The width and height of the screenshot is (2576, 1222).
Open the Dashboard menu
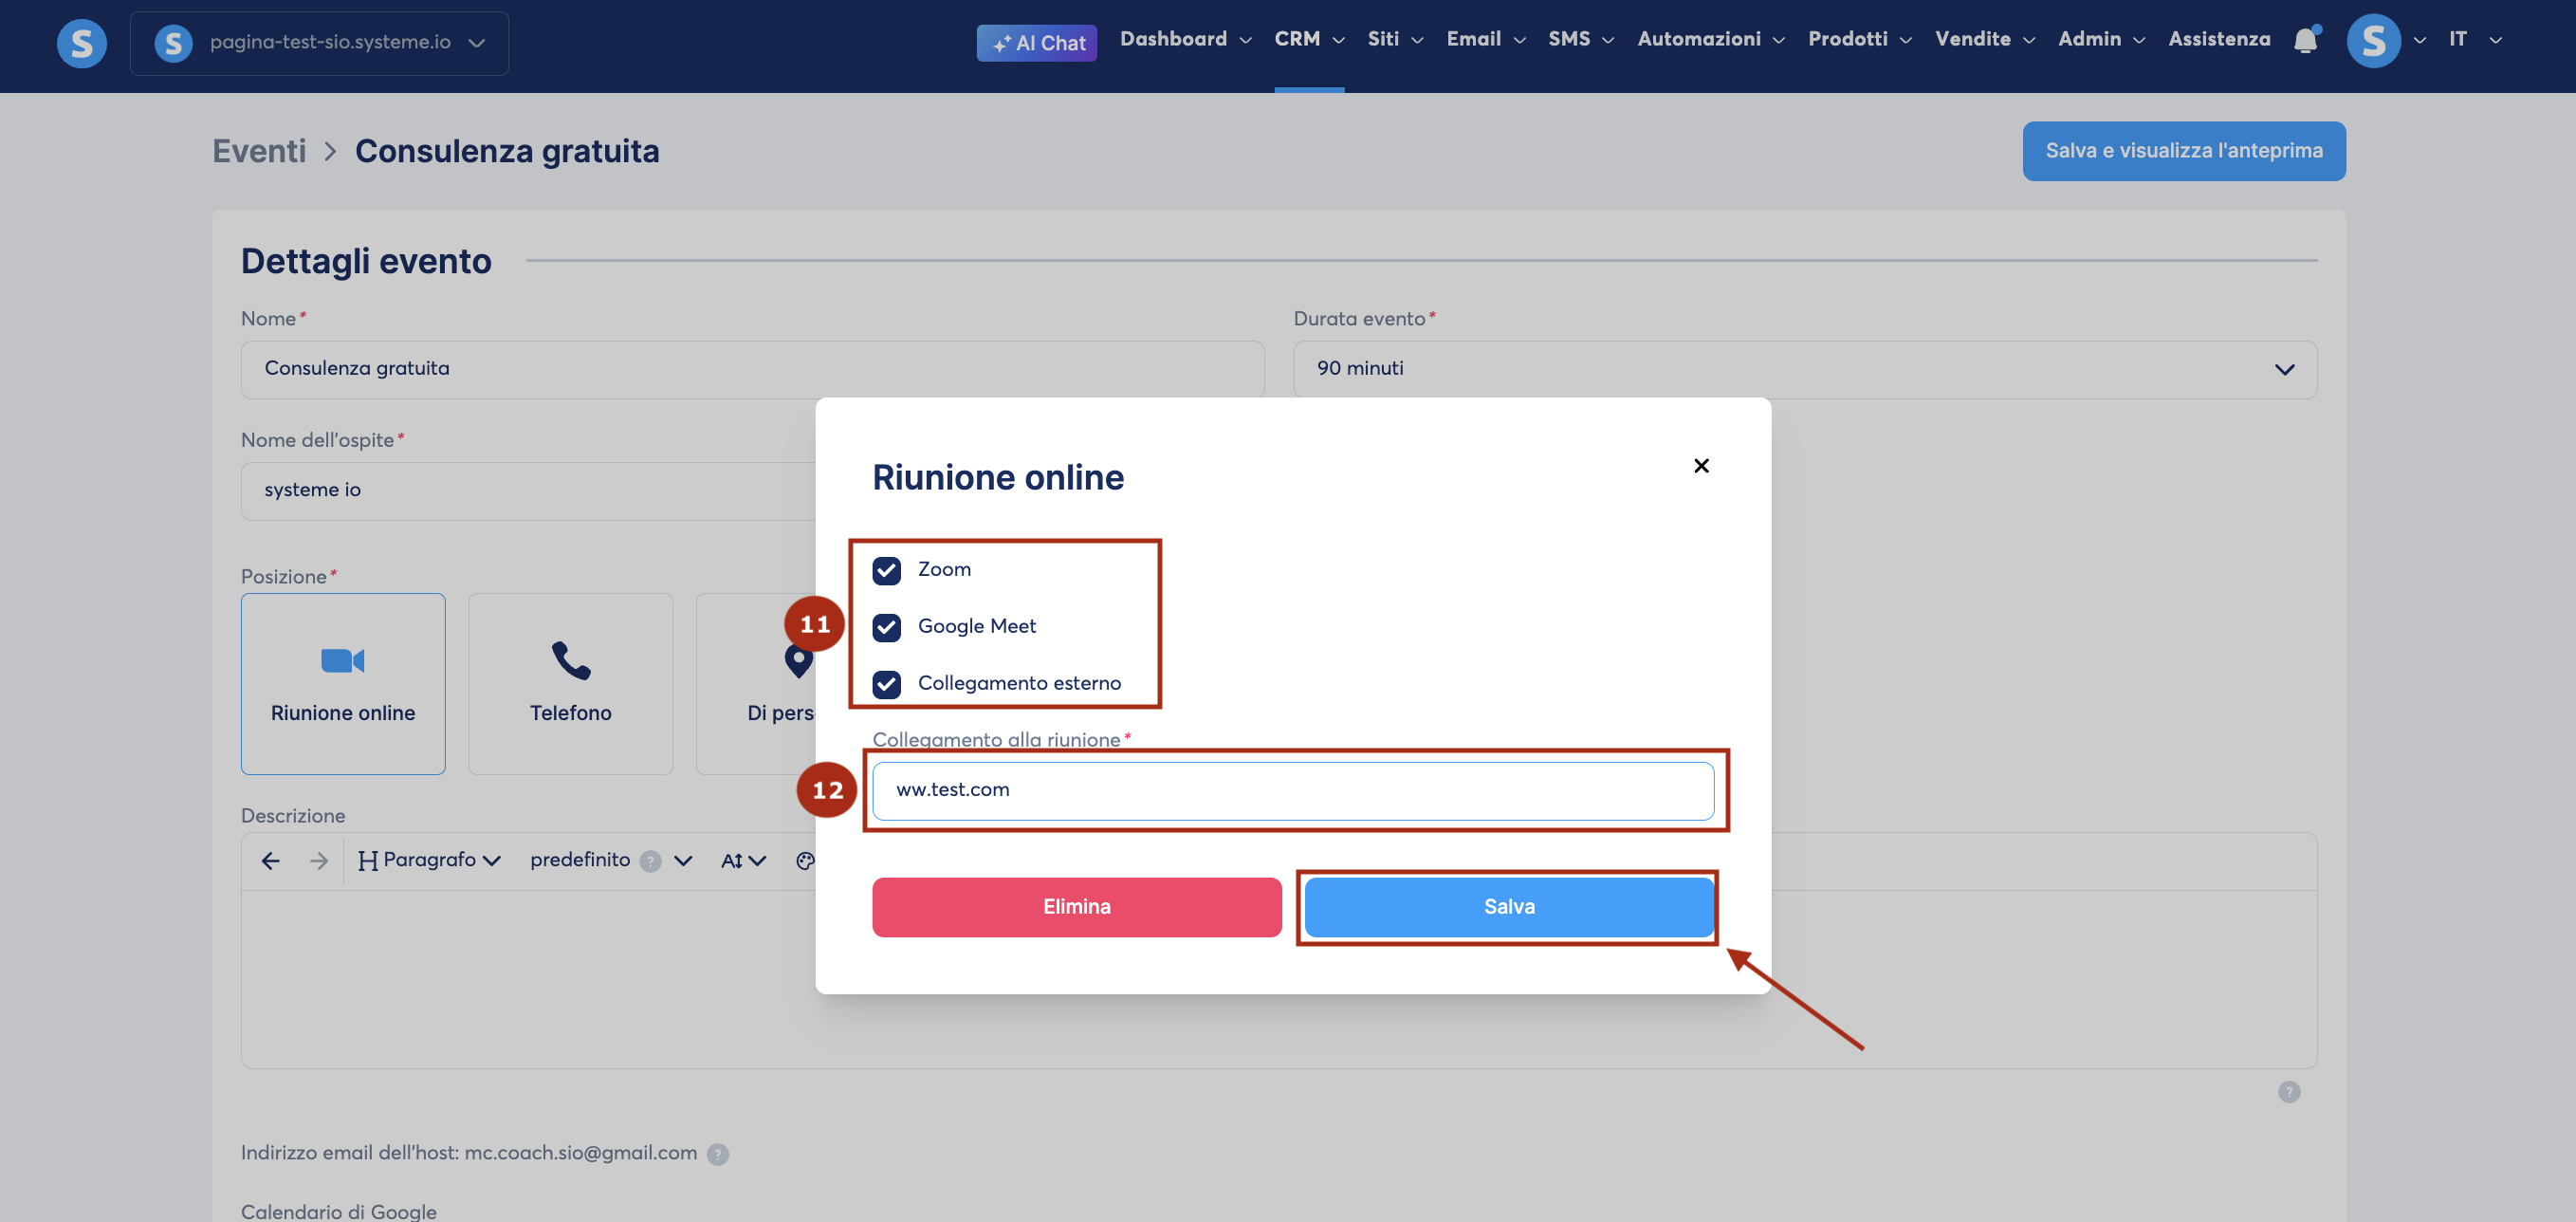coord(1186,40)
